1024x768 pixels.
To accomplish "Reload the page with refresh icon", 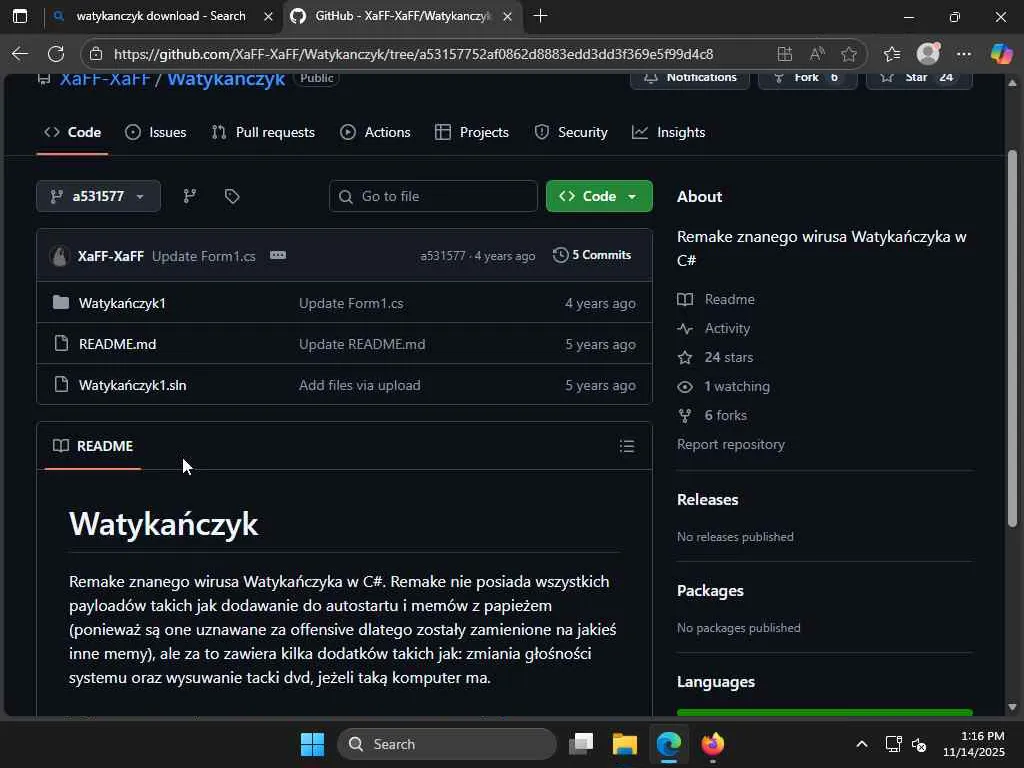I will (x=56, y=54).
